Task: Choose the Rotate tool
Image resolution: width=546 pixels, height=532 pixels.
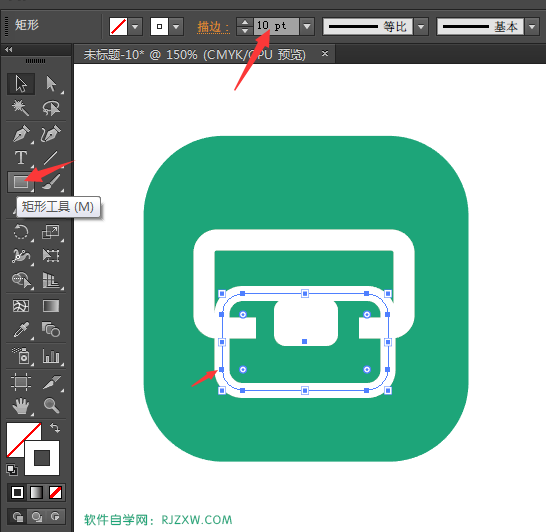Action: click(21, 232)
